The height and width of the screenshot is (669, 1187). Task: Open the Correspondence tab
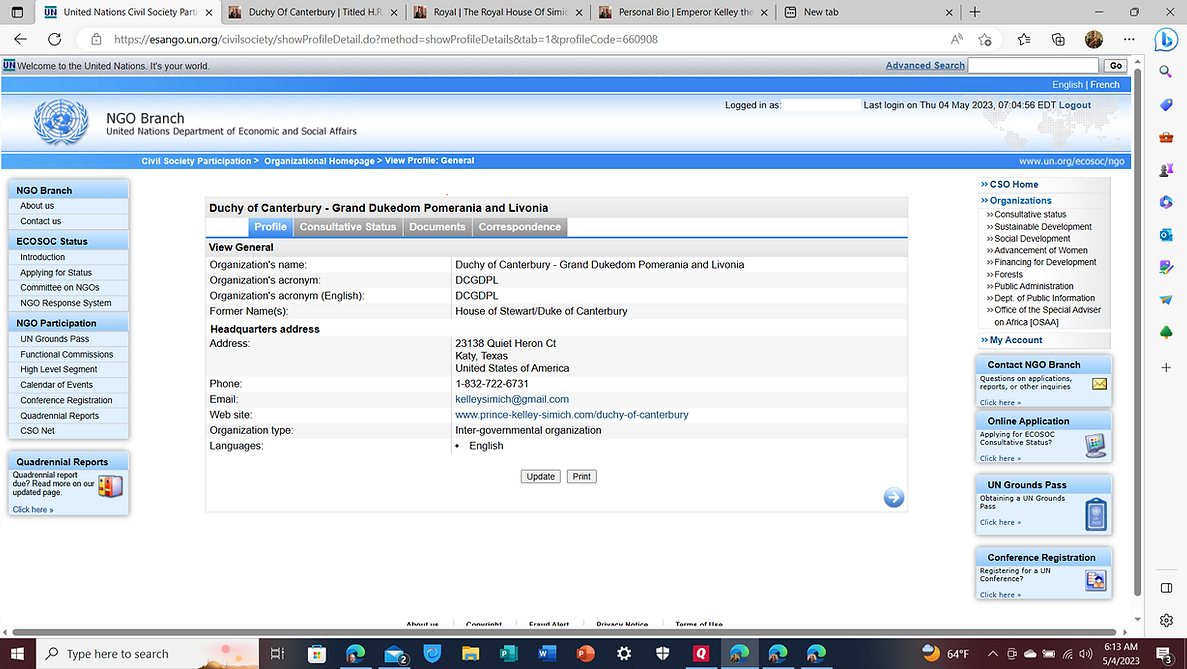[x=519, y=227]
